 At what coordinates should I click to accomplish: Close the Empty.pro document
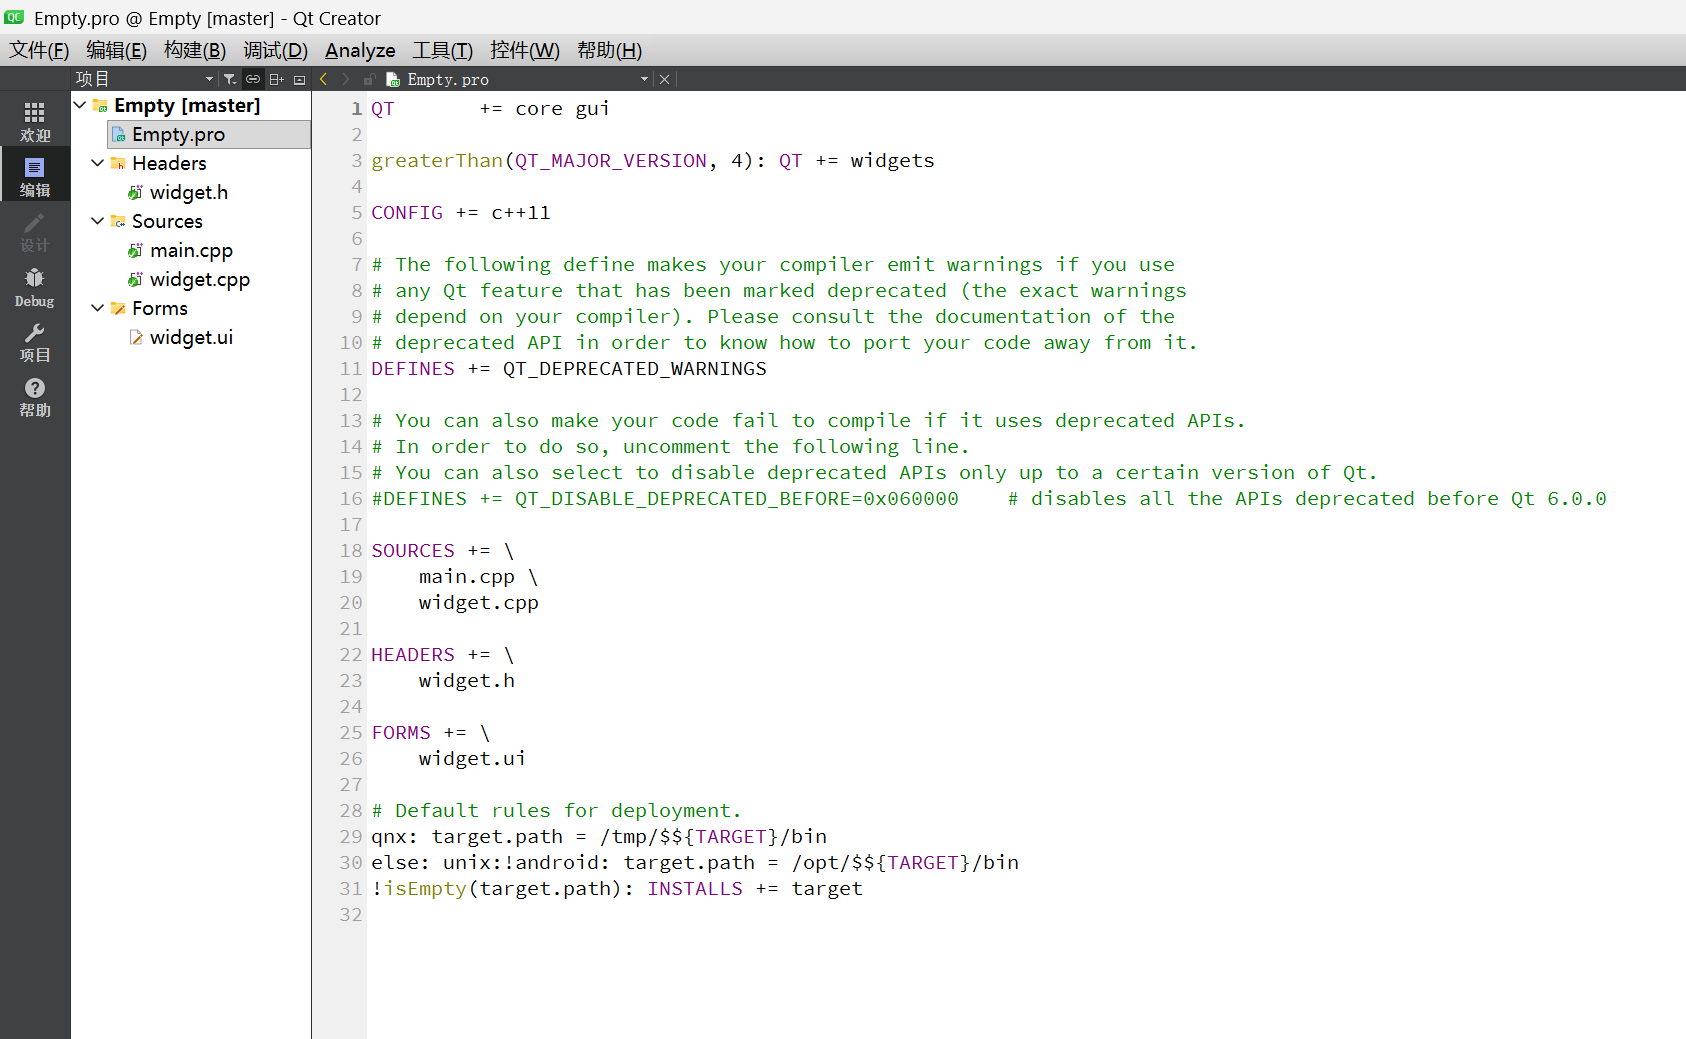pyautogui.click(x=664, y=79)
